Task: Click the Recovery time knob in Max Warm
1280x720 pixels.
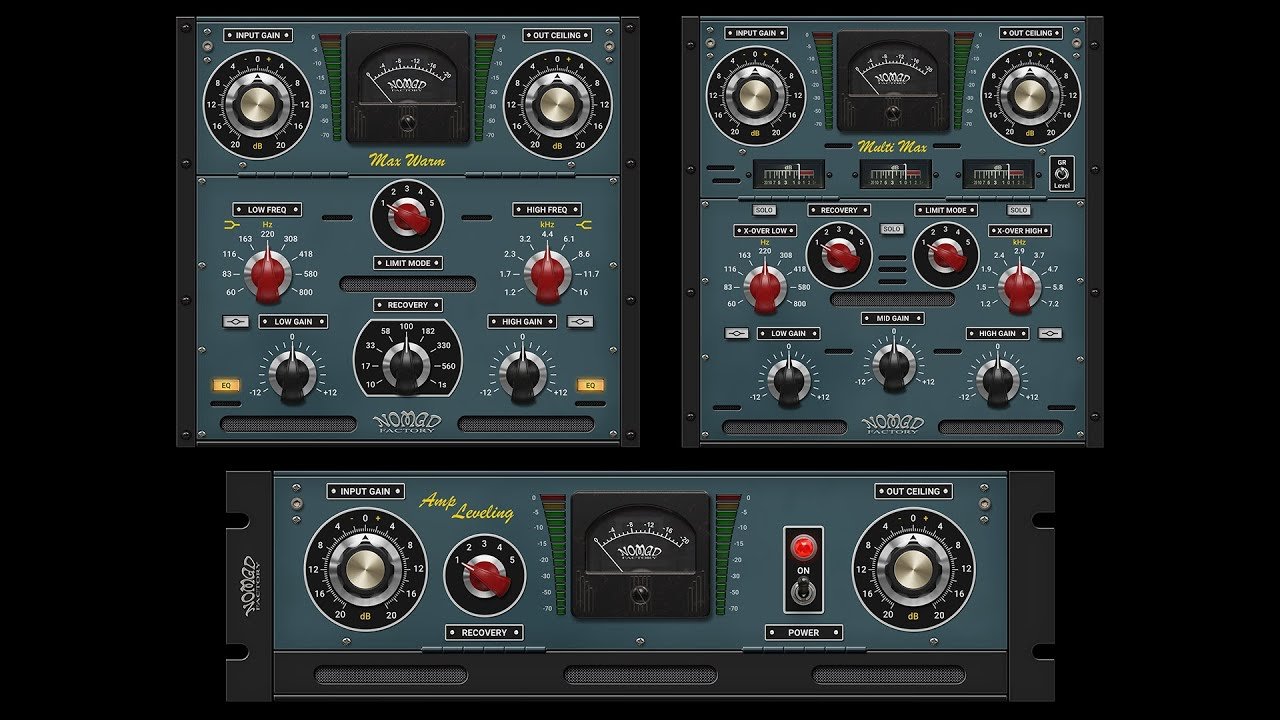Action: click(x=408, y=365)
